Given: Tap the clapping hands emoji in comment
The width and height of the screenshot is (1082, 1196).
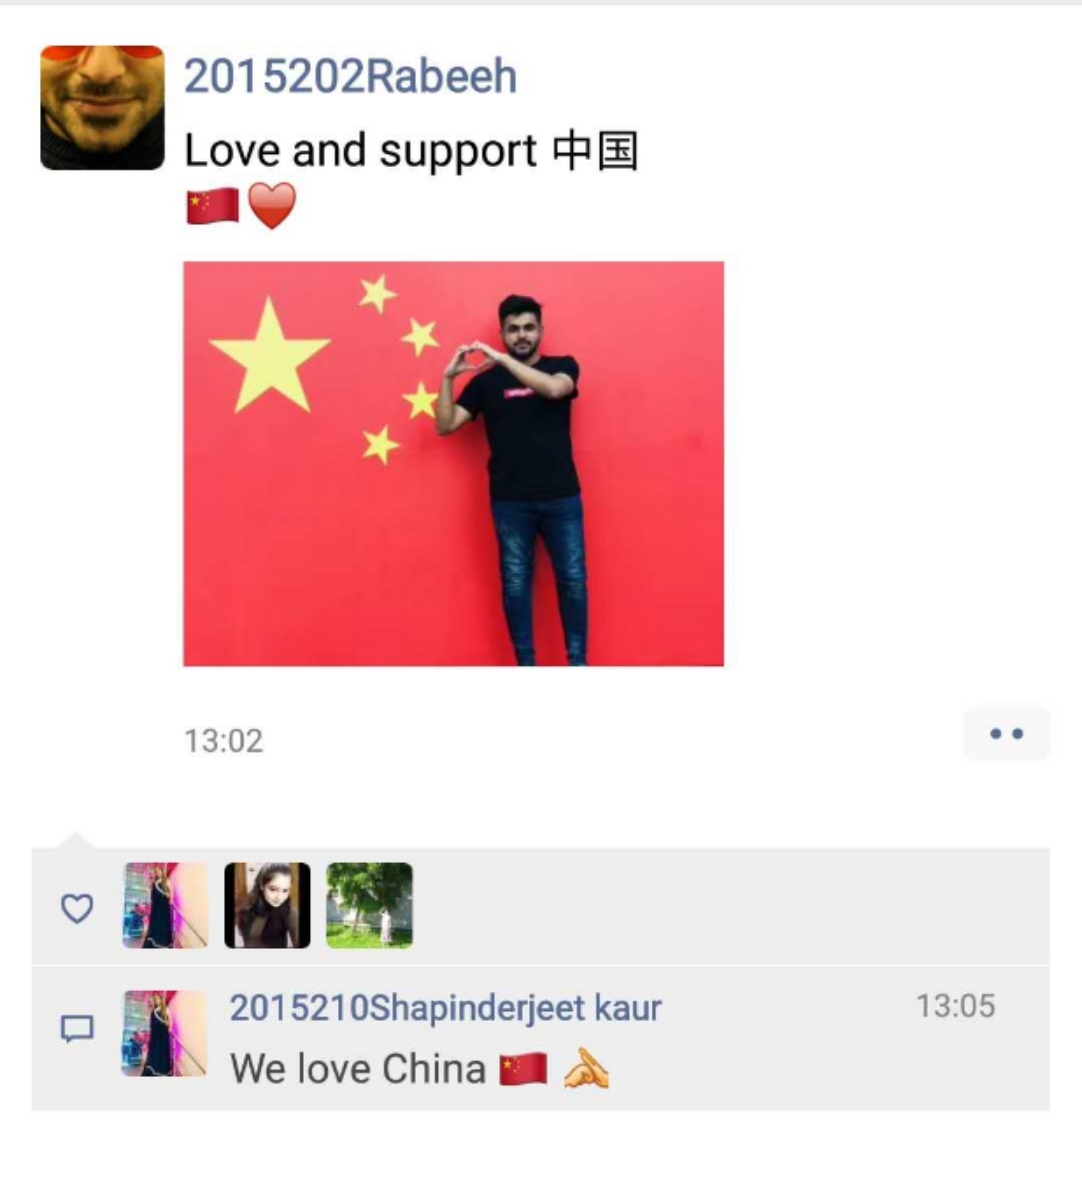Looking at the screenshot, I should pos(586,1069).
